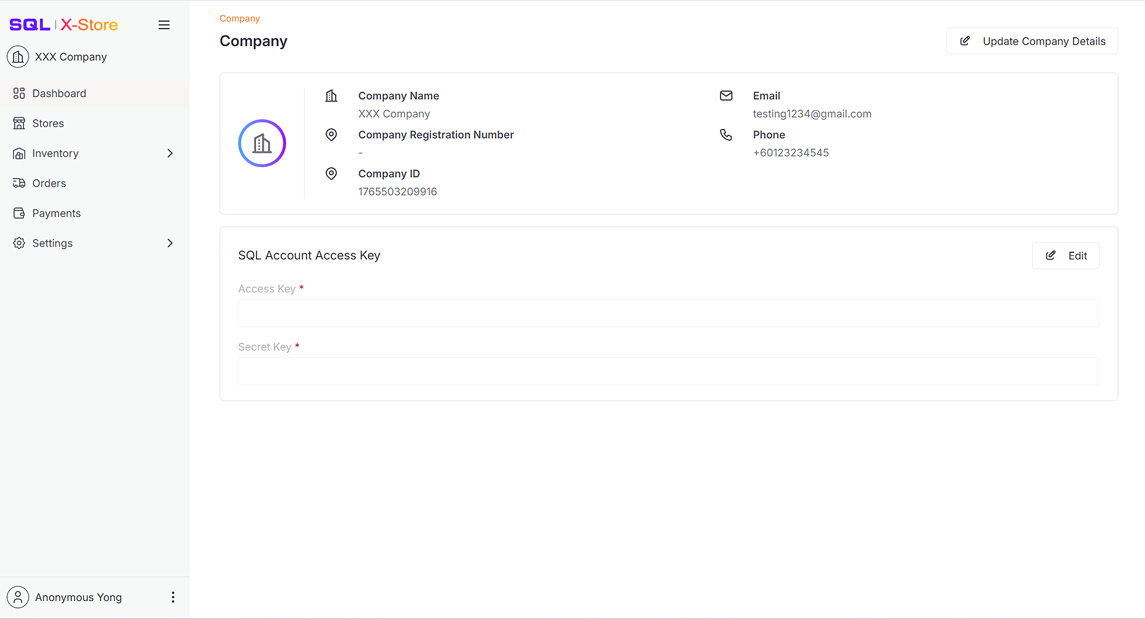Click Edit for SQL Account Access Key
Screen dimensions: 1145x619
coord(1066,256)
